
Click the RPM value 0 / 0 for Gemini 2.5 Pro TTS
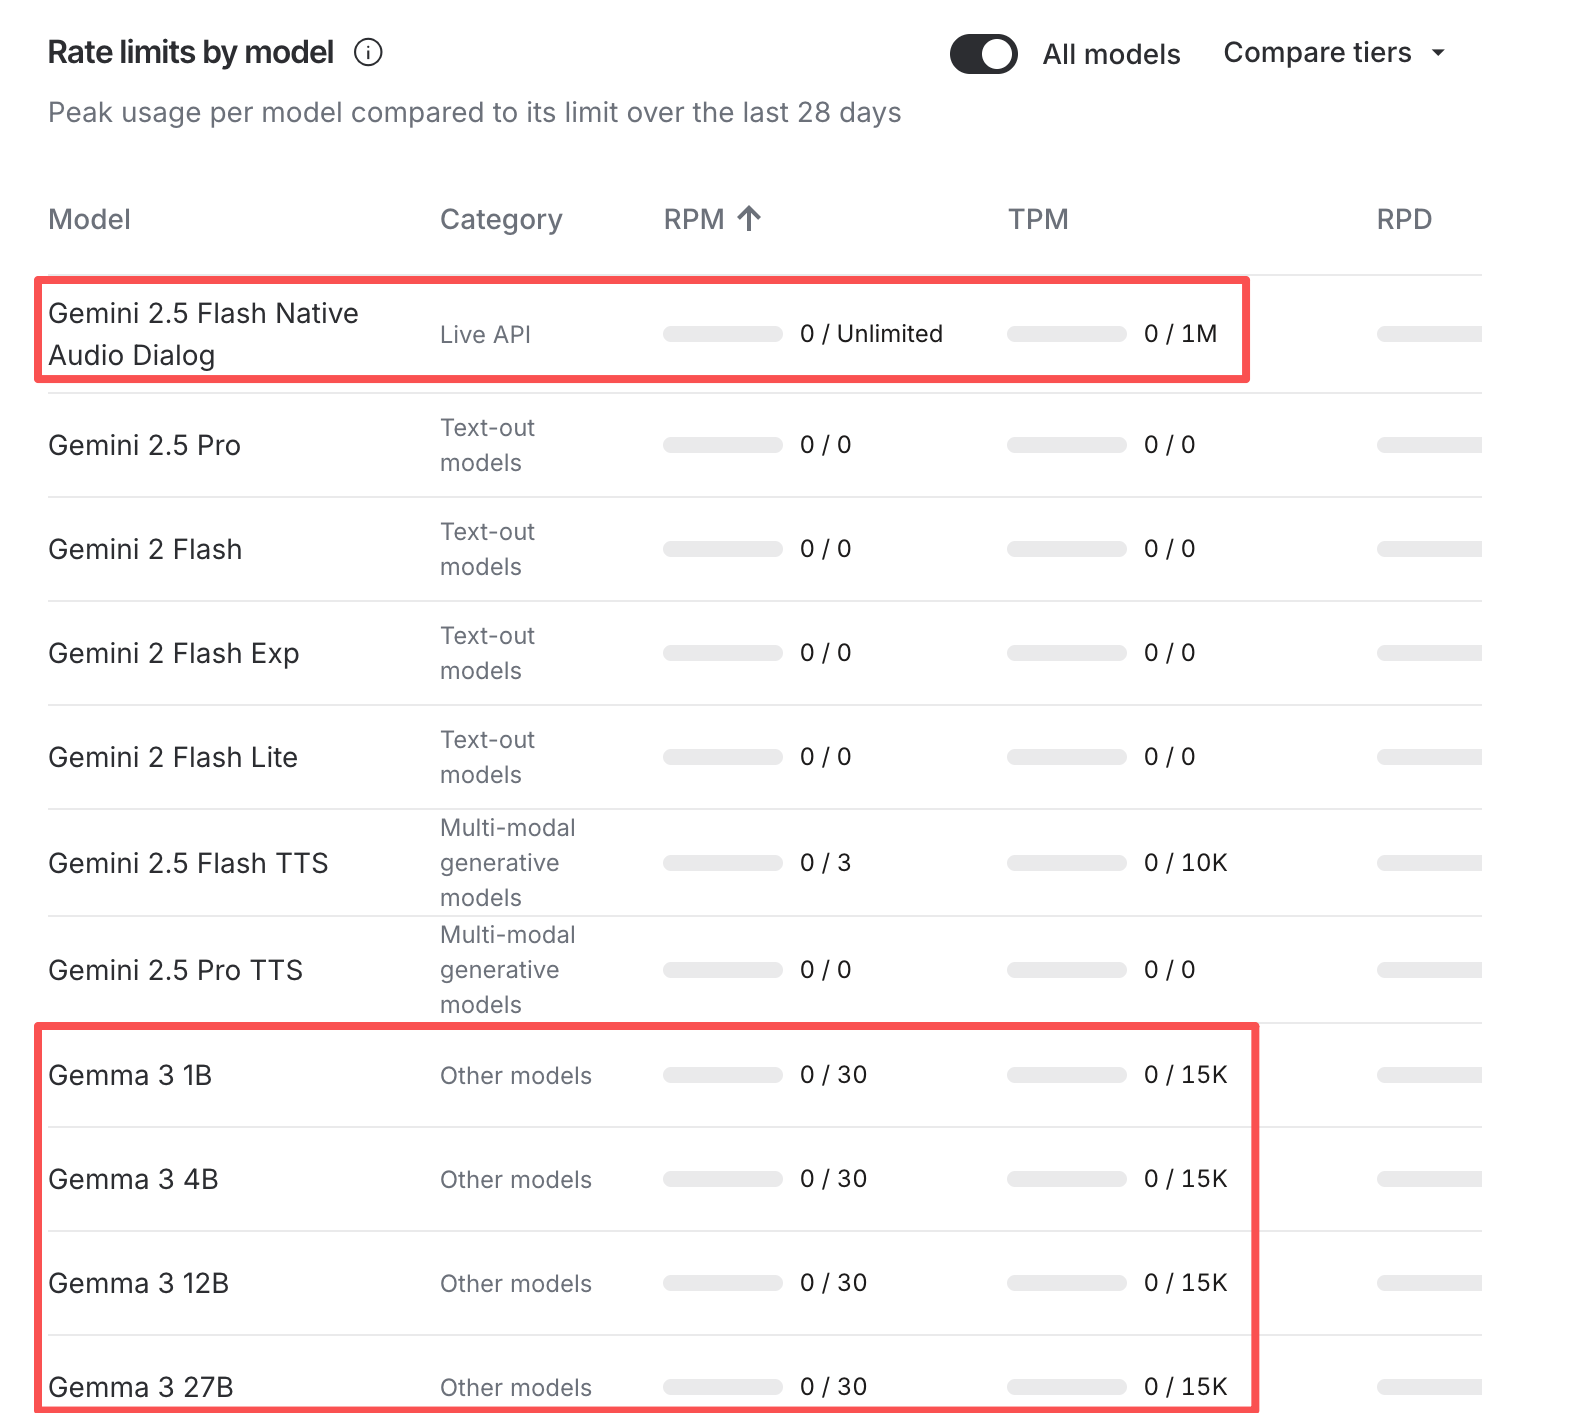[826, 970]
